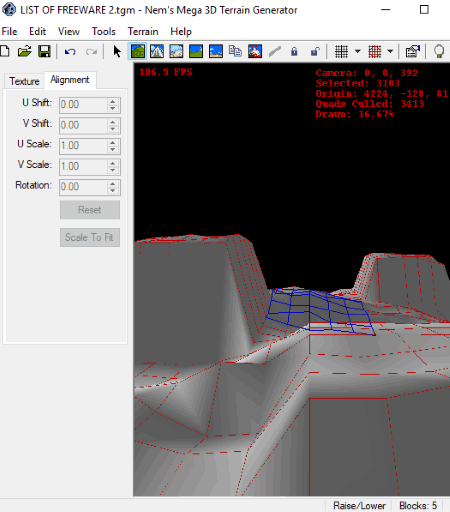Select the arrow pointer tool

point(117,52)
